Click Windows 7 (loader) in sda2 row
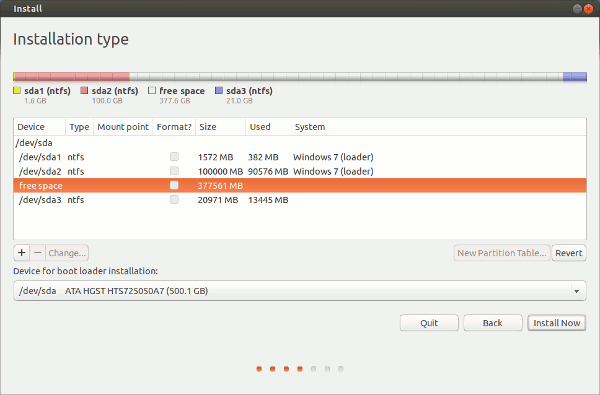 point(333,171)
